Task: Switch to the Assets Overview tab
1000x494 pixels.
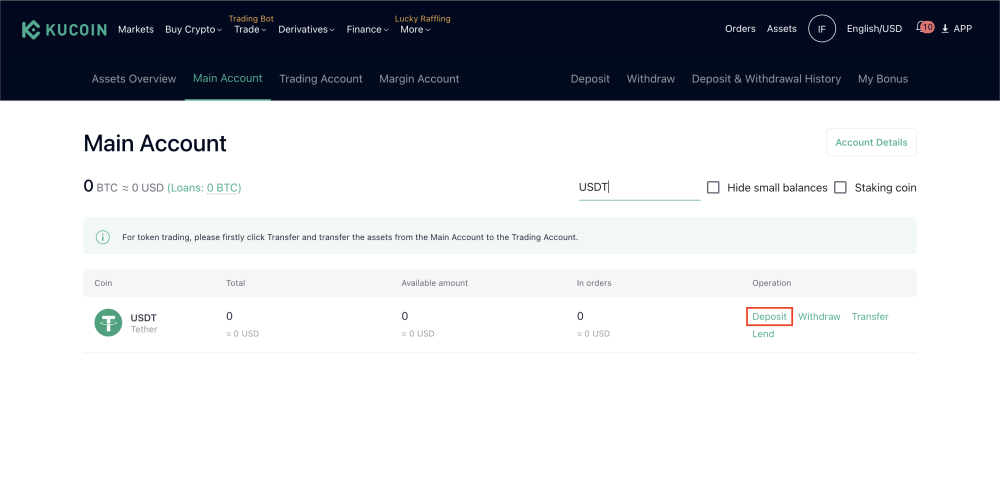Action: click(x=134, y=79)
